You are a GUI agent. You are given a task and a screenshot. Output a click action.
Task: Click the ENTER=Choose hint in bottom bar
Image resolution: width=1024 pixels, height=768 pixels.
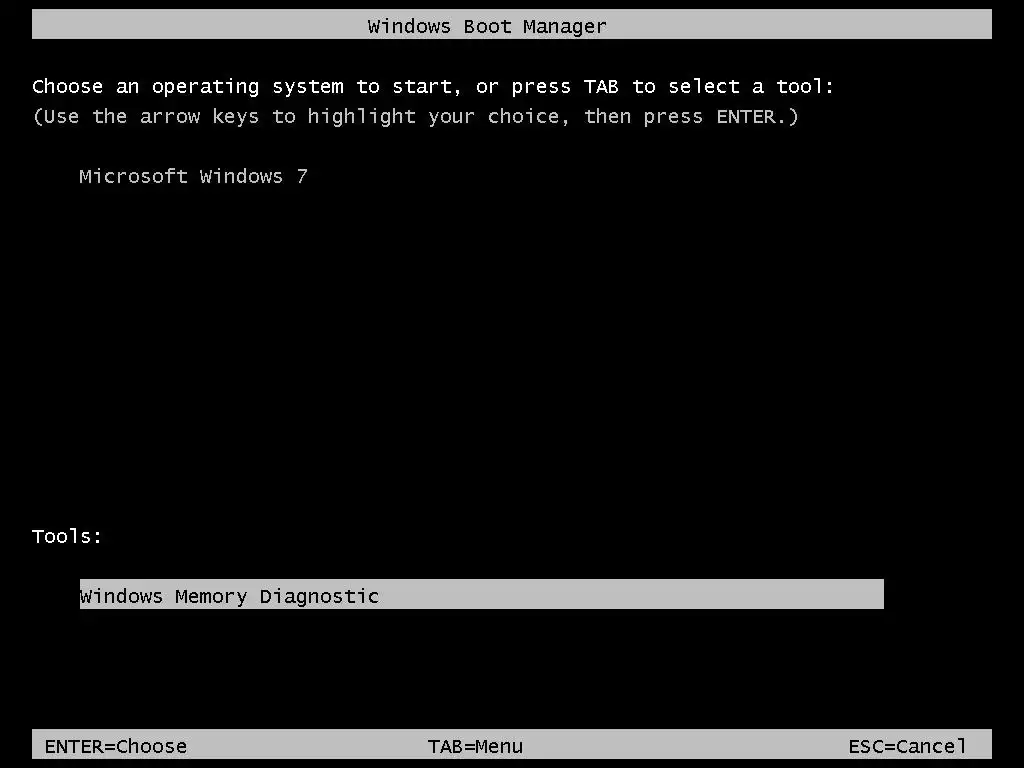pyautogui.click(x=116, y=746)
